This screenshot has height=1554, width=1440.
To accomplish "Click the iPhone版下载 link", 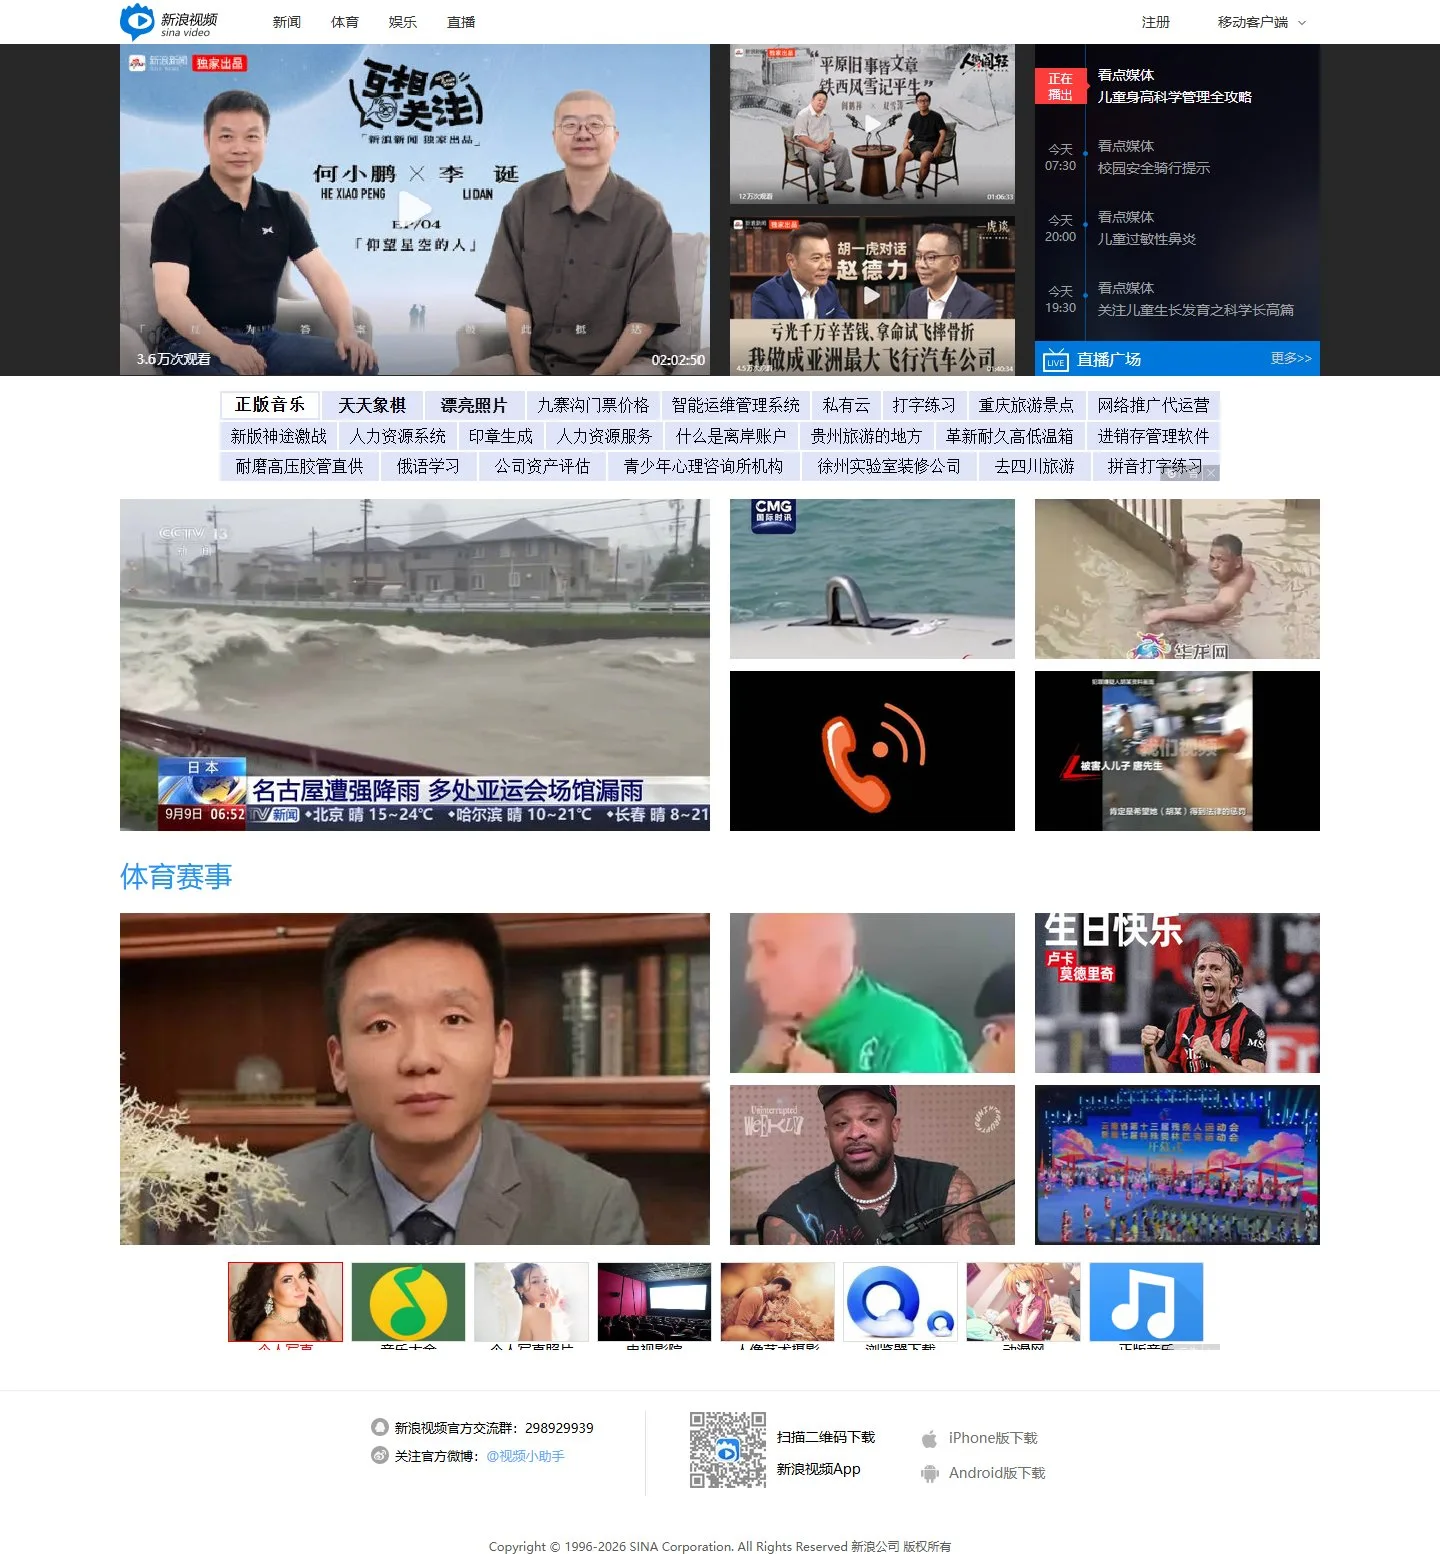I will 993,1438.
